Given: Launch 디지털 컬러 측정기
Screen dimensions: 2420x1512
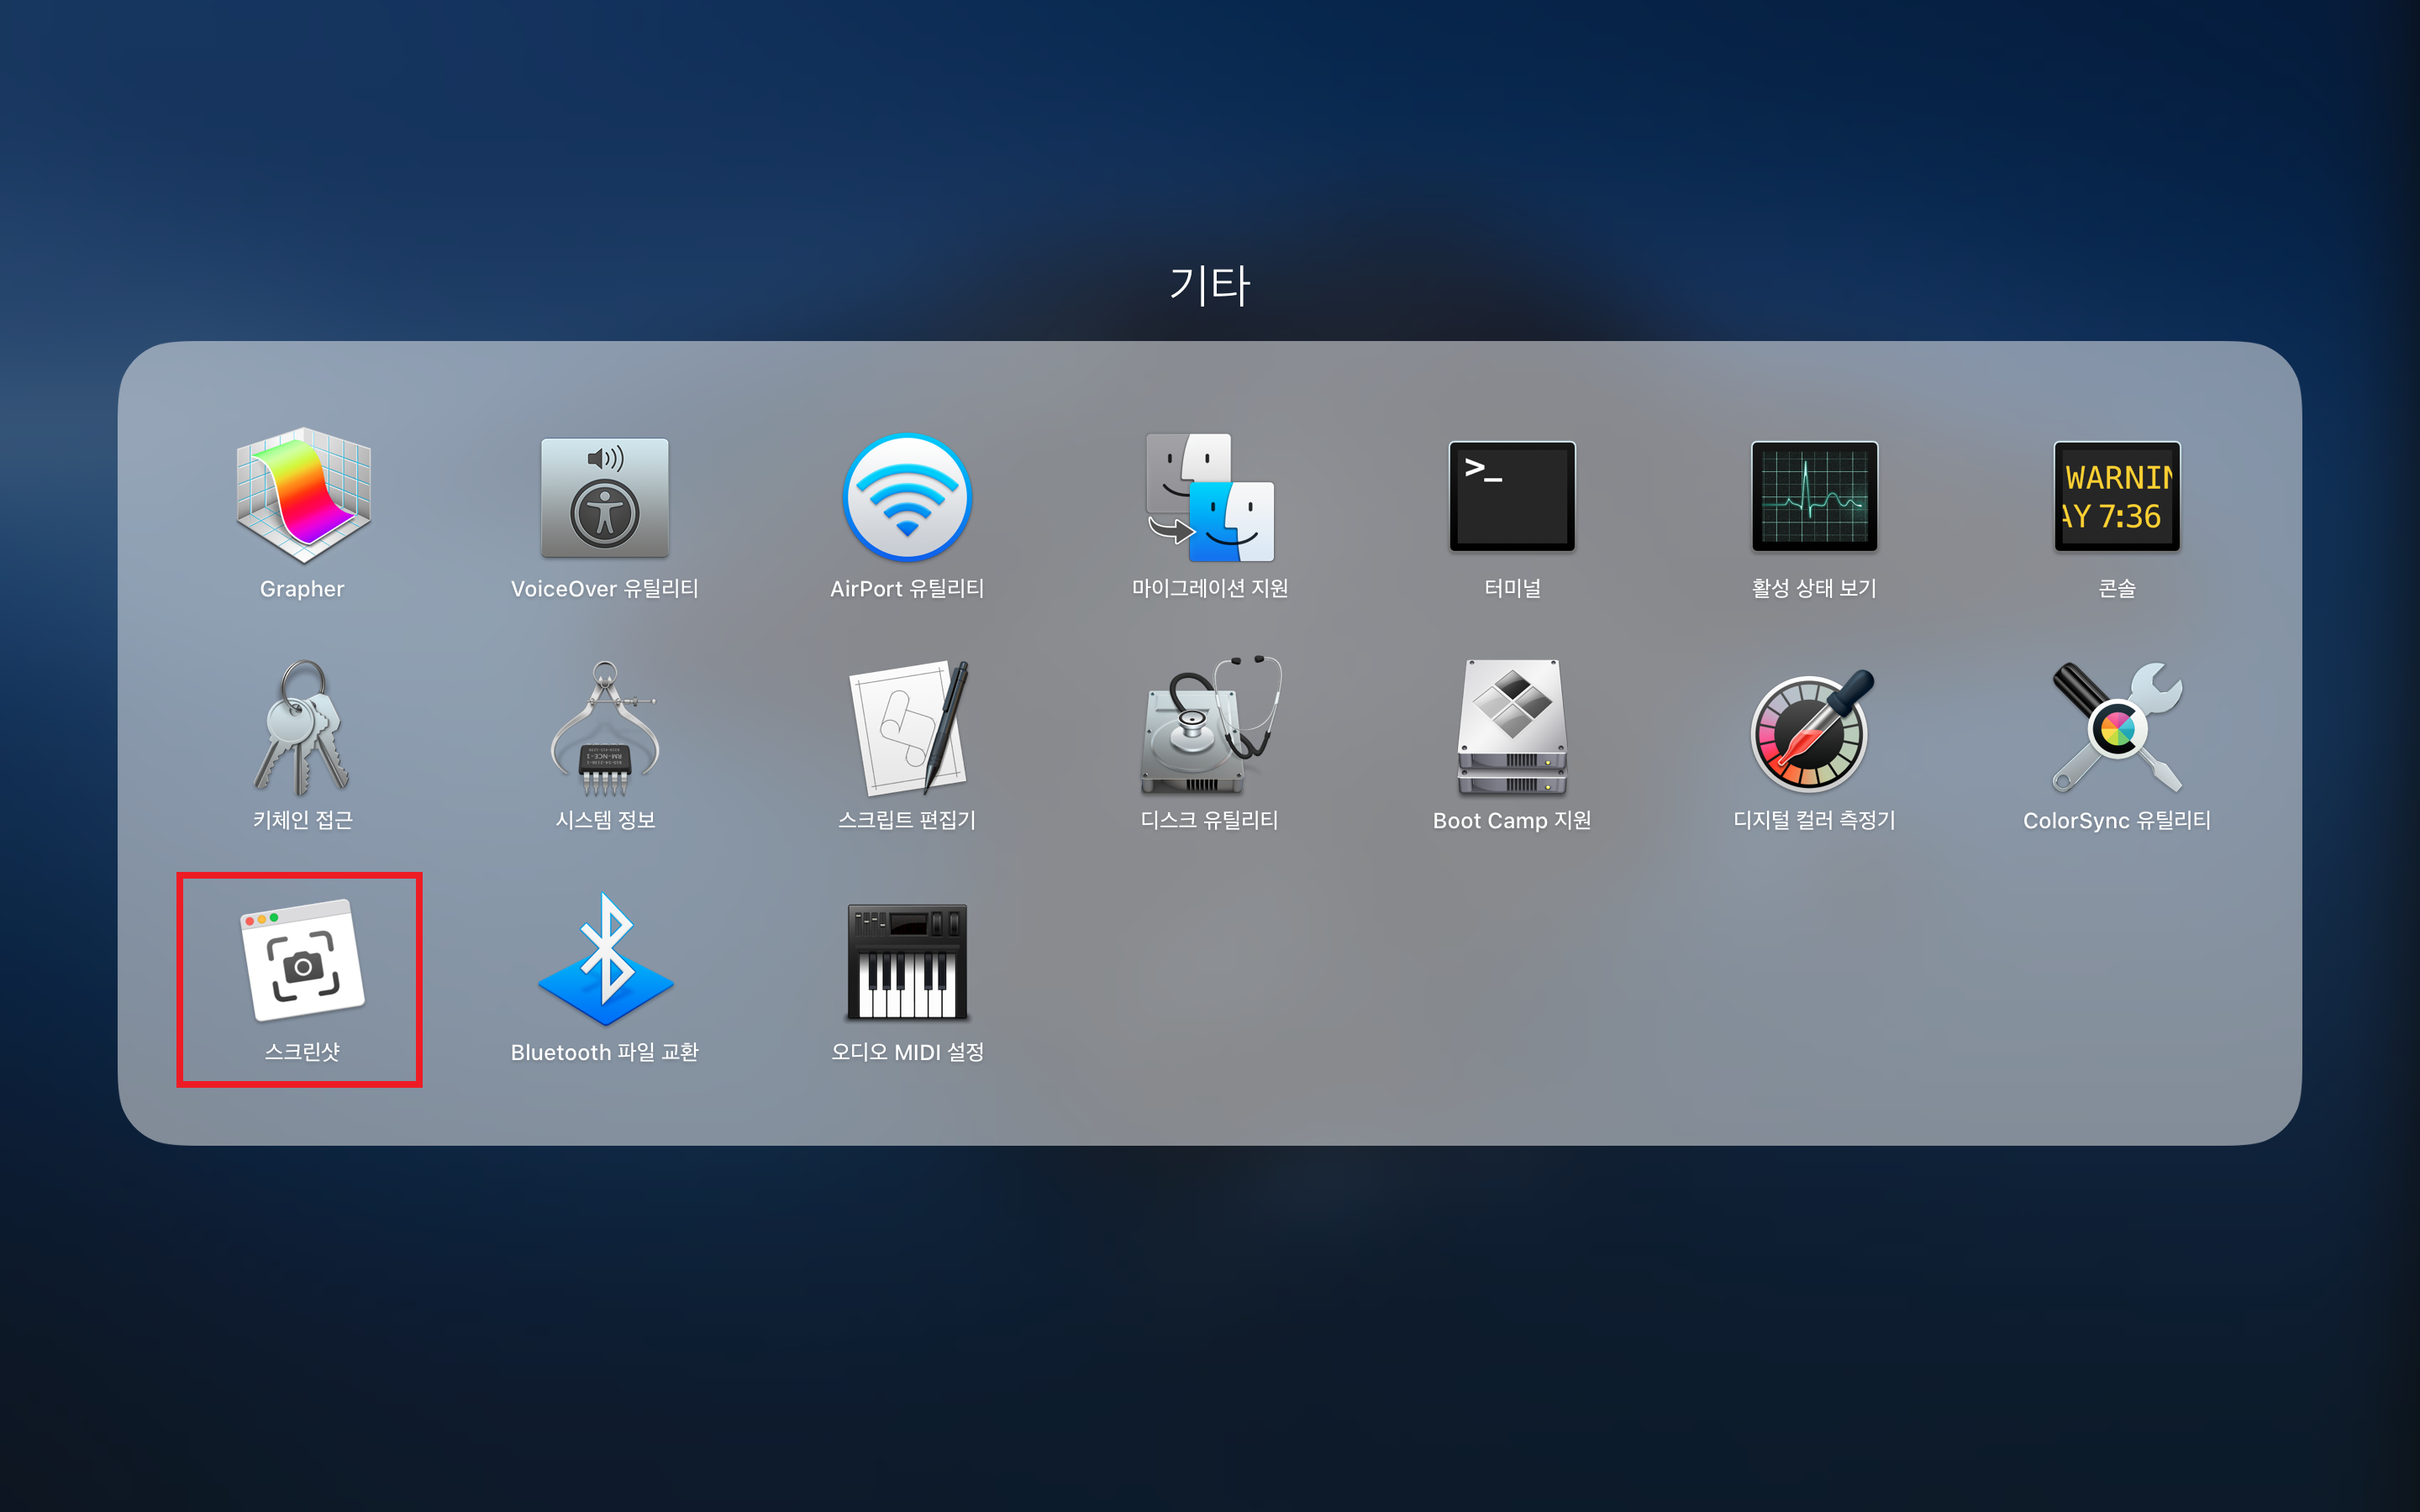Looking at the screenshot, I should (x=1814, y=728).
